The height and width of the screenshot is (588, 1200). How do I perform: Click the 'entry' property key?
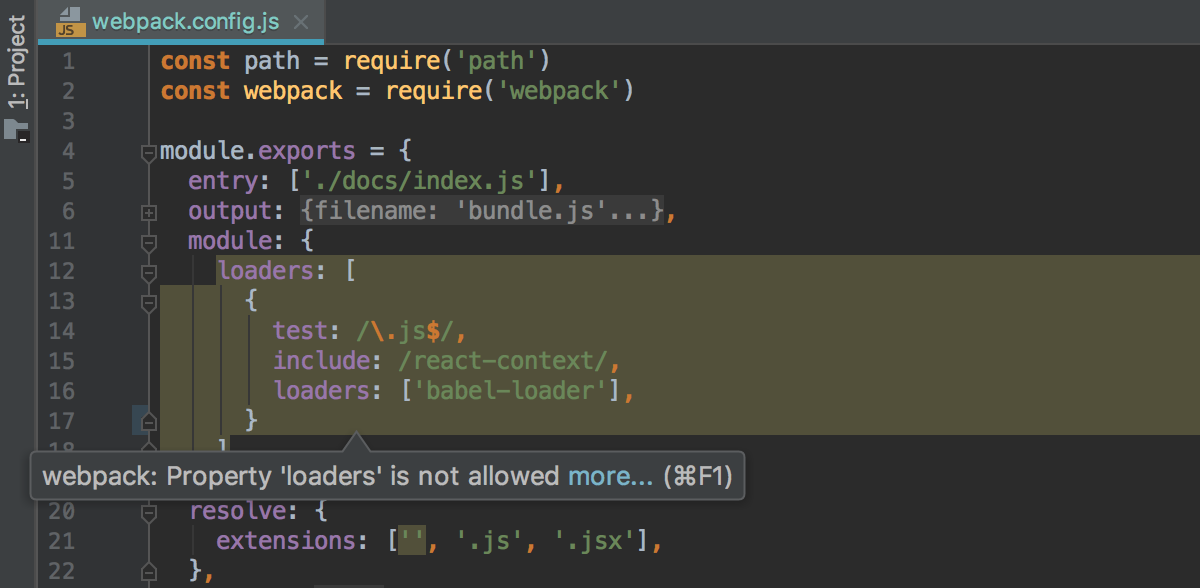click(223, 181)
